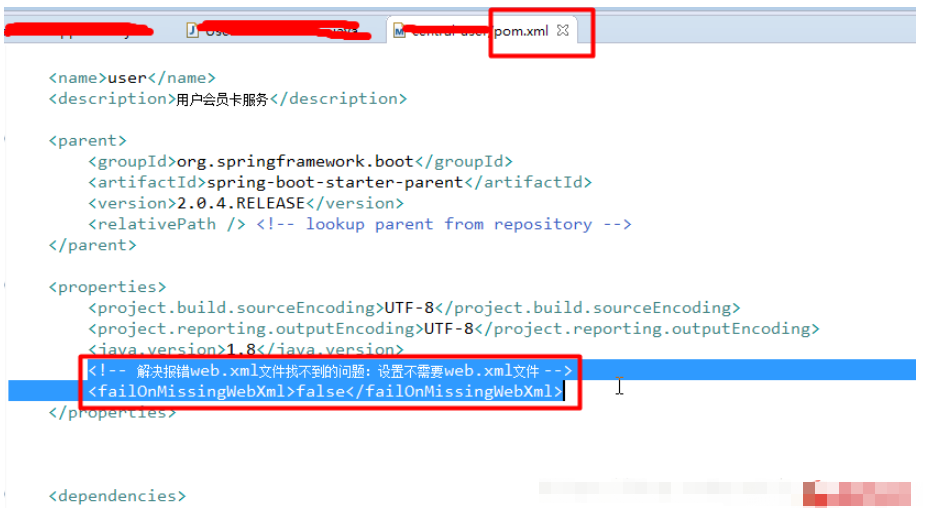927x508 pixels.
Task: Click the Java file icon on second tab
Action: [x=192, y=30]
